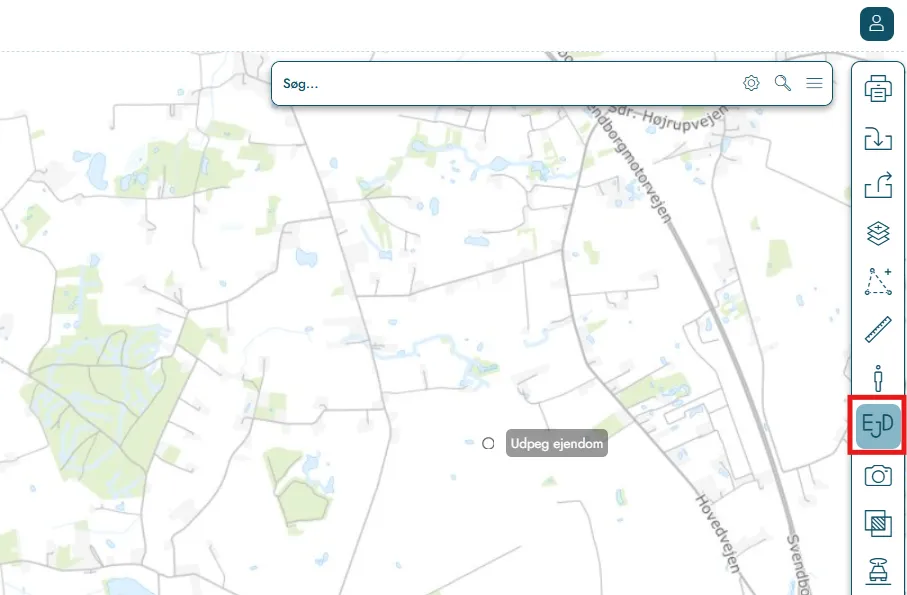This screenshot has height=595, width=907.
Task: Open the import data tool
Action: click(877, 138)
